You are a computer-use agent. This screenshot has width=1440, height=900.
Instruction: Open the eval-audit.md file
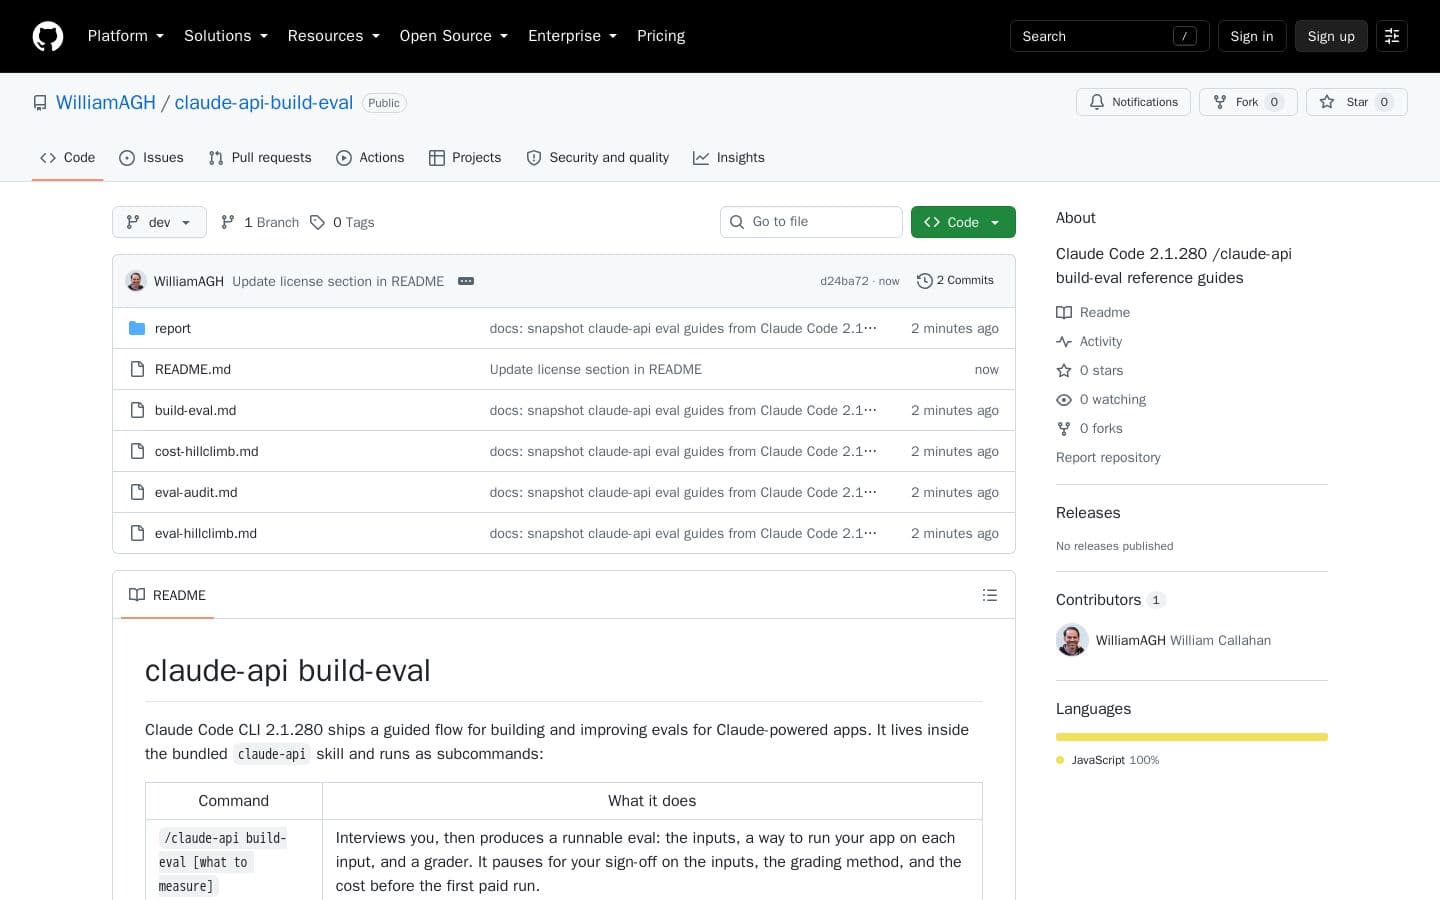pos(196,492)
